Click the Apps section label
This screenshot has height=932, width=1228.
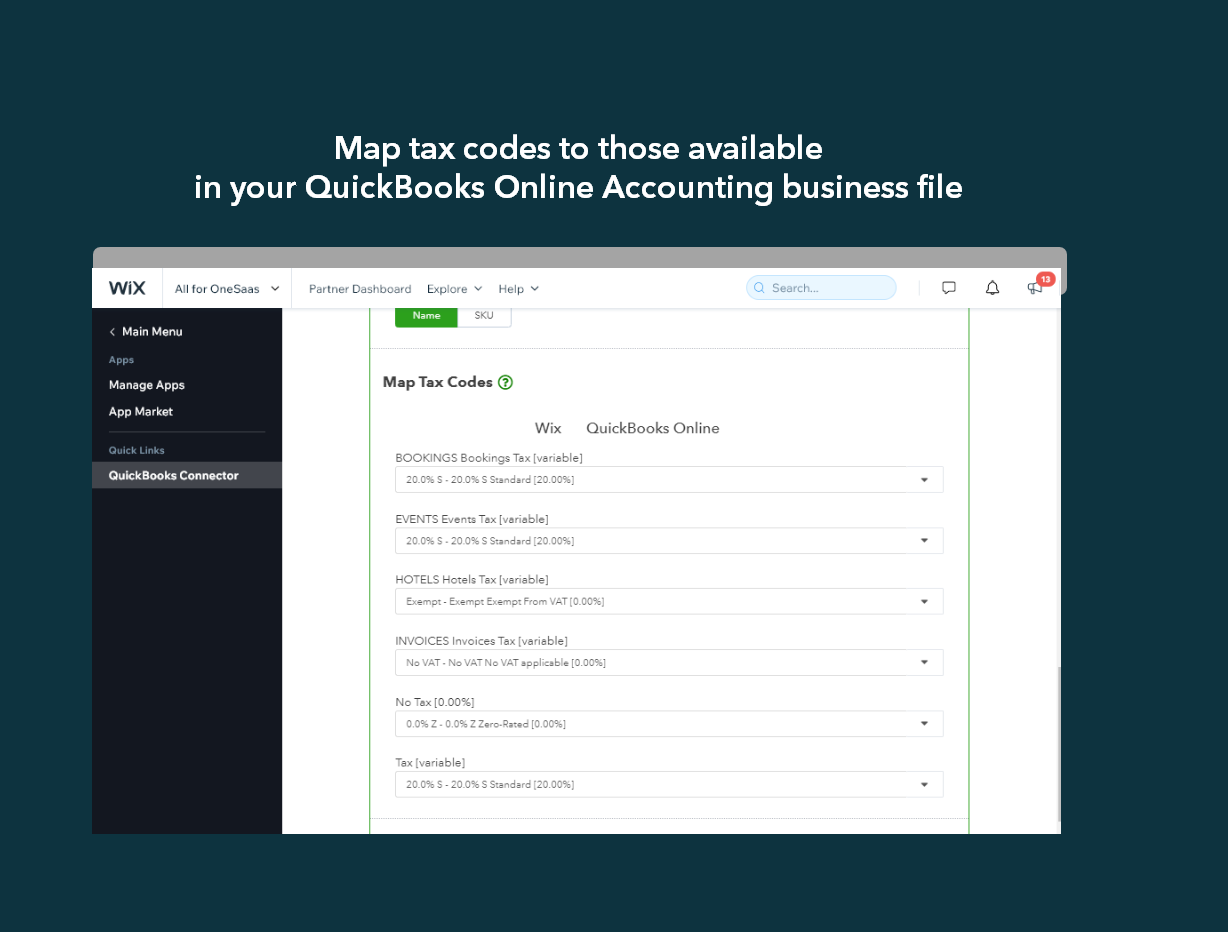click(x=121, y=360)
